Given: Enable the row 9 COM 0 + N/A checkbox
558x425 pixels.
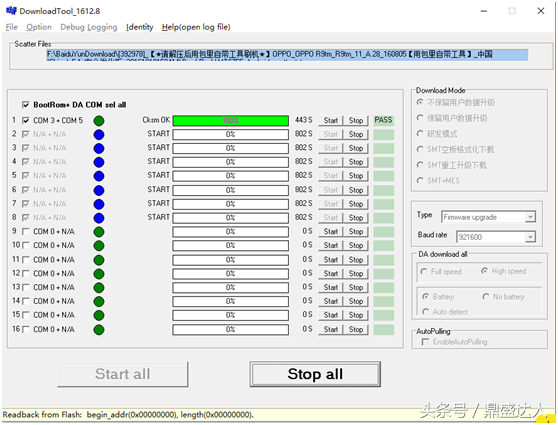Looking at the screenshot, I should (x=26, y=232).
